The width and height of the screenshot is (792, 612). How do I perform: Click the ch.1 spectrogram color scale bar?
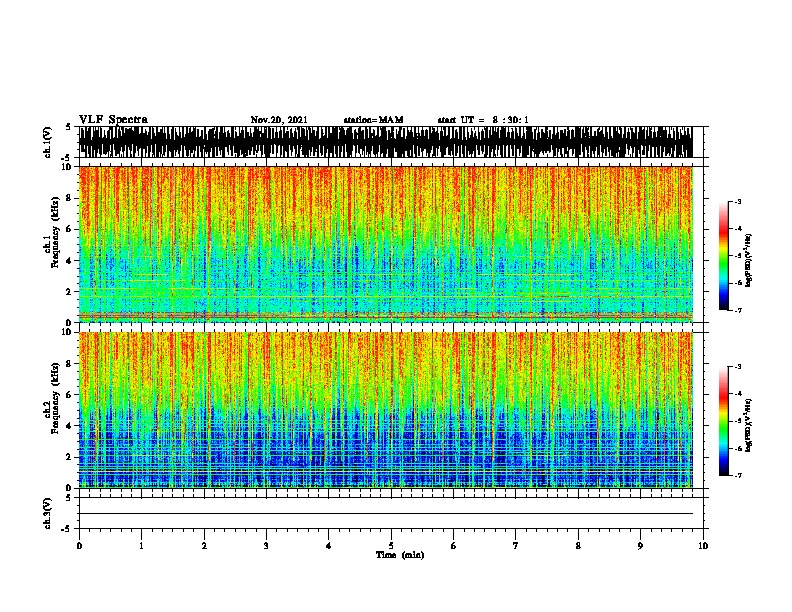(x=724, y=256)
